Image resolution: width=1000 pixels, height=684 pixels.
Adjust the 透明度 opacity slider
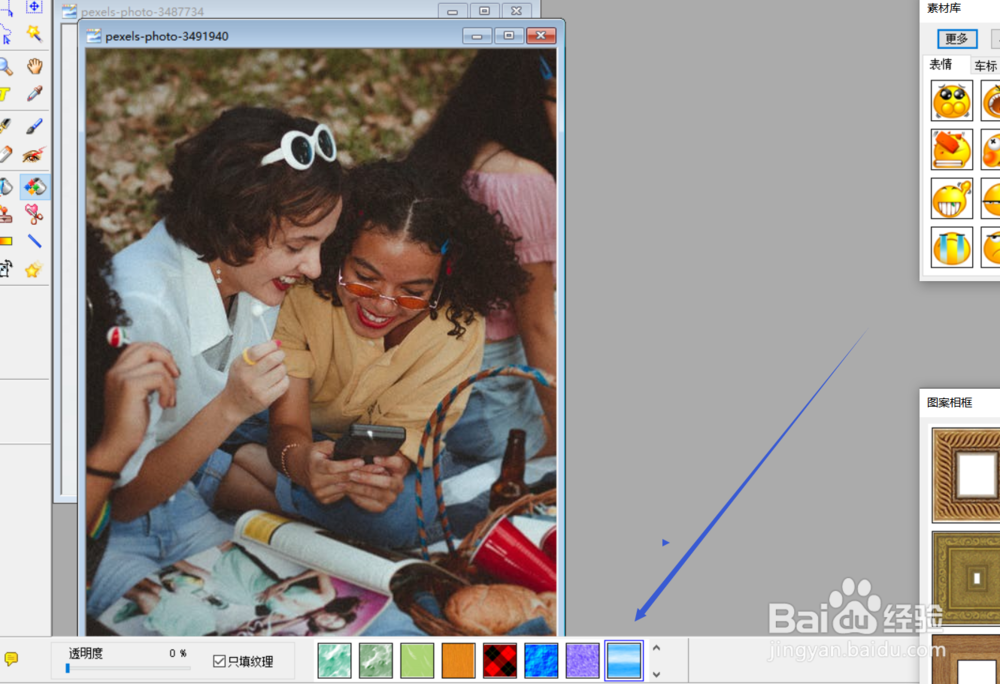coord(128,668)
